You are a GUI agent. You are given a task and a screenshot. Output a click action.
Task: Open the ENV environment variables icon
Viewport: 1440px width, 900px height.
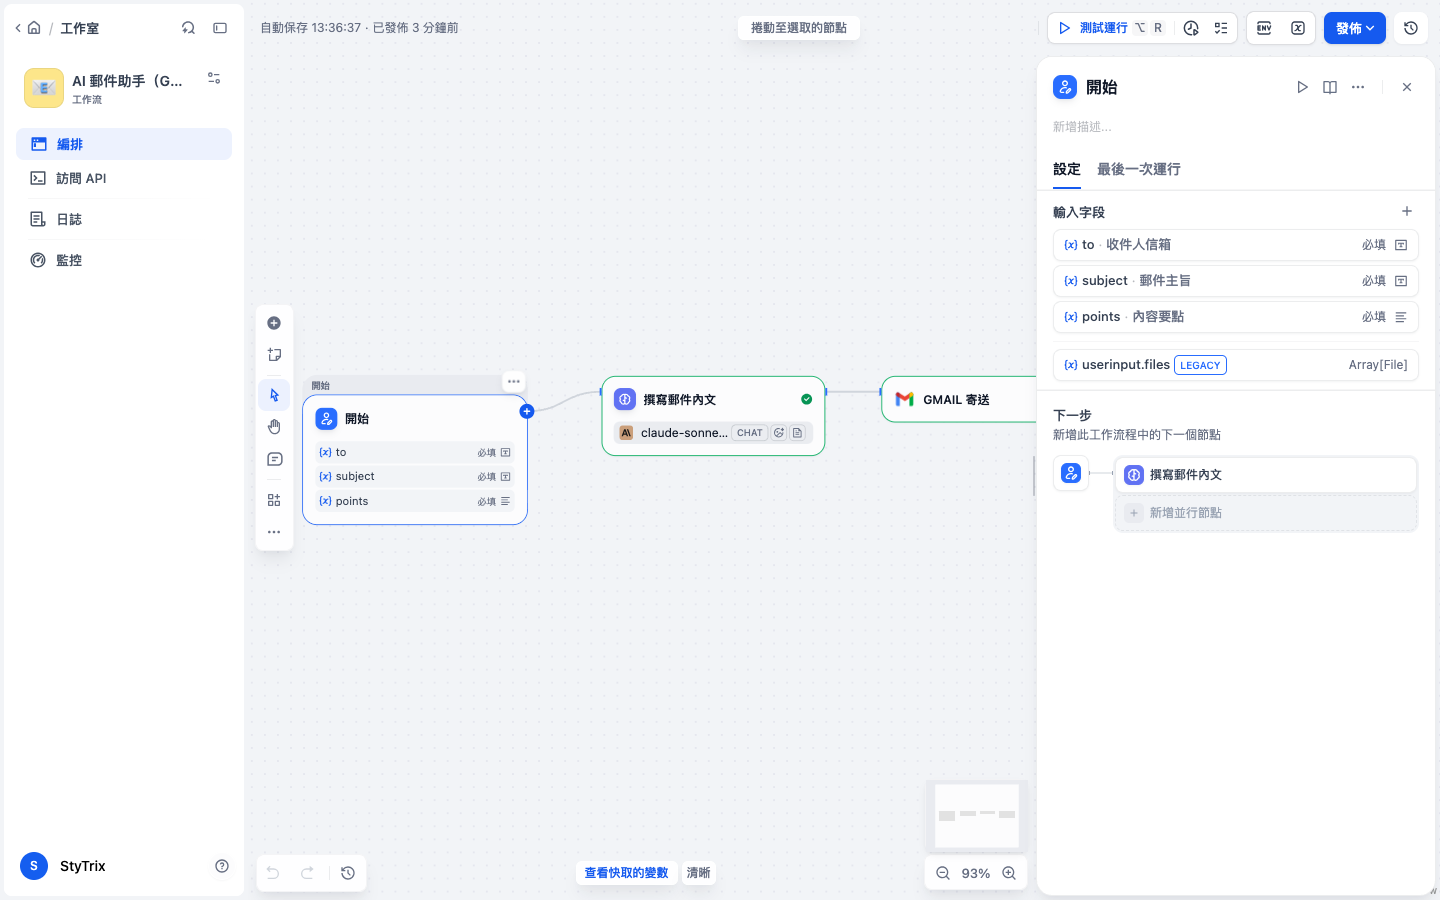coord(1264,28)
